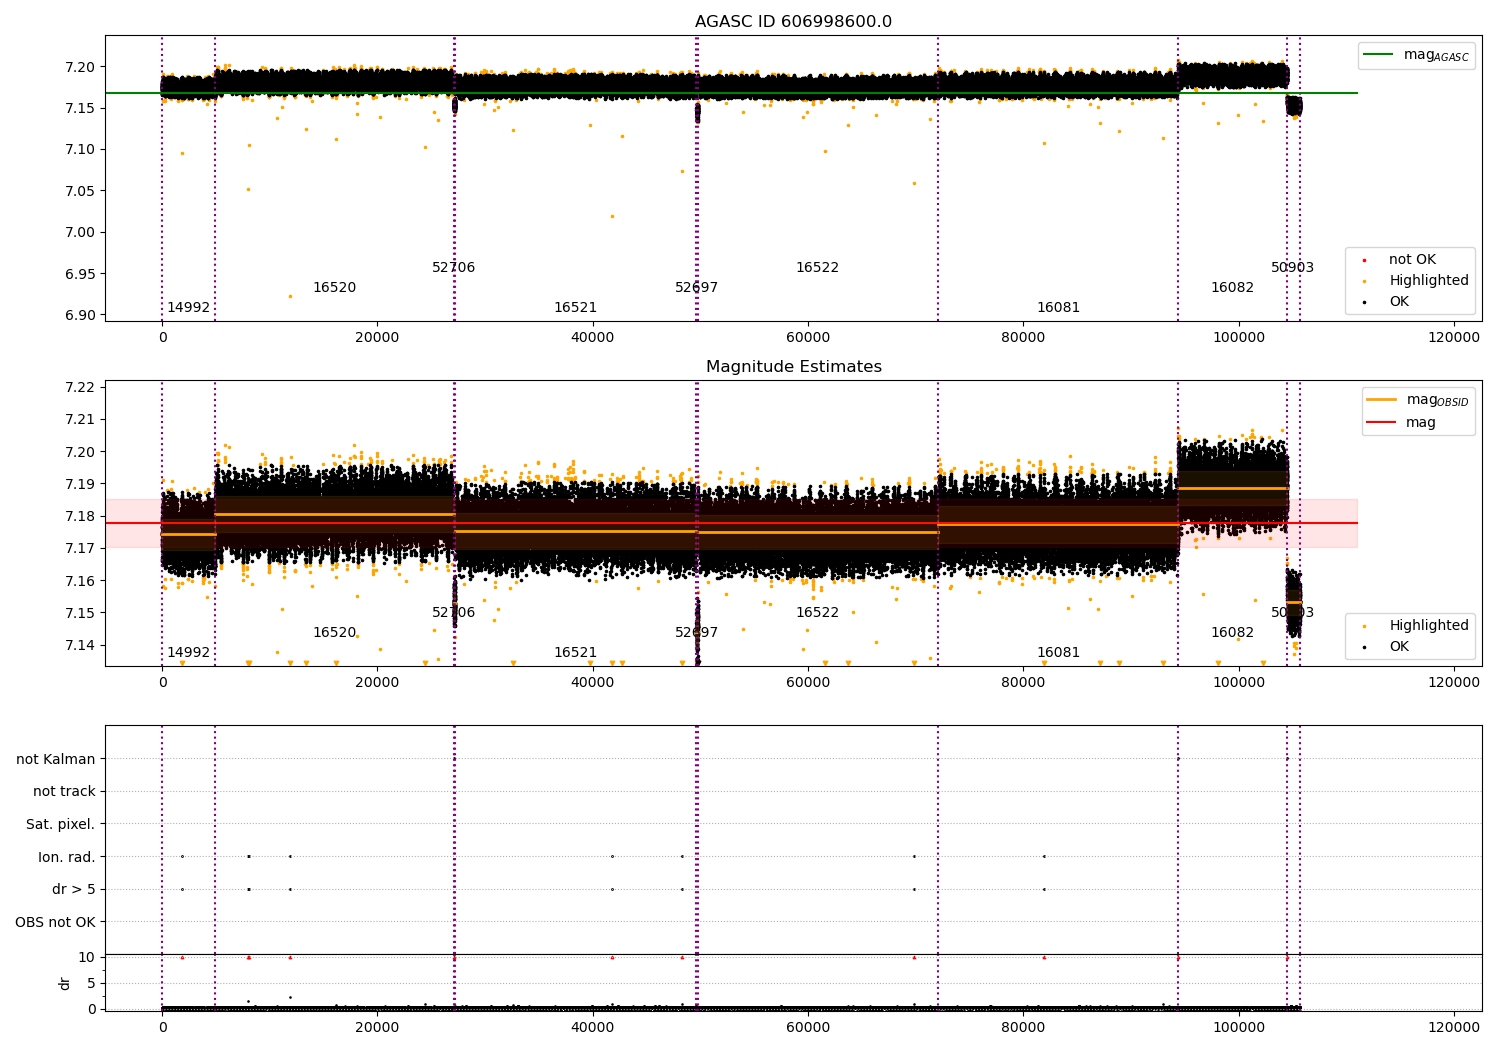The height and width of the screenshot is (1050, 1500).
Task: Click the rotated "dr" axis label
Action: 65,984
